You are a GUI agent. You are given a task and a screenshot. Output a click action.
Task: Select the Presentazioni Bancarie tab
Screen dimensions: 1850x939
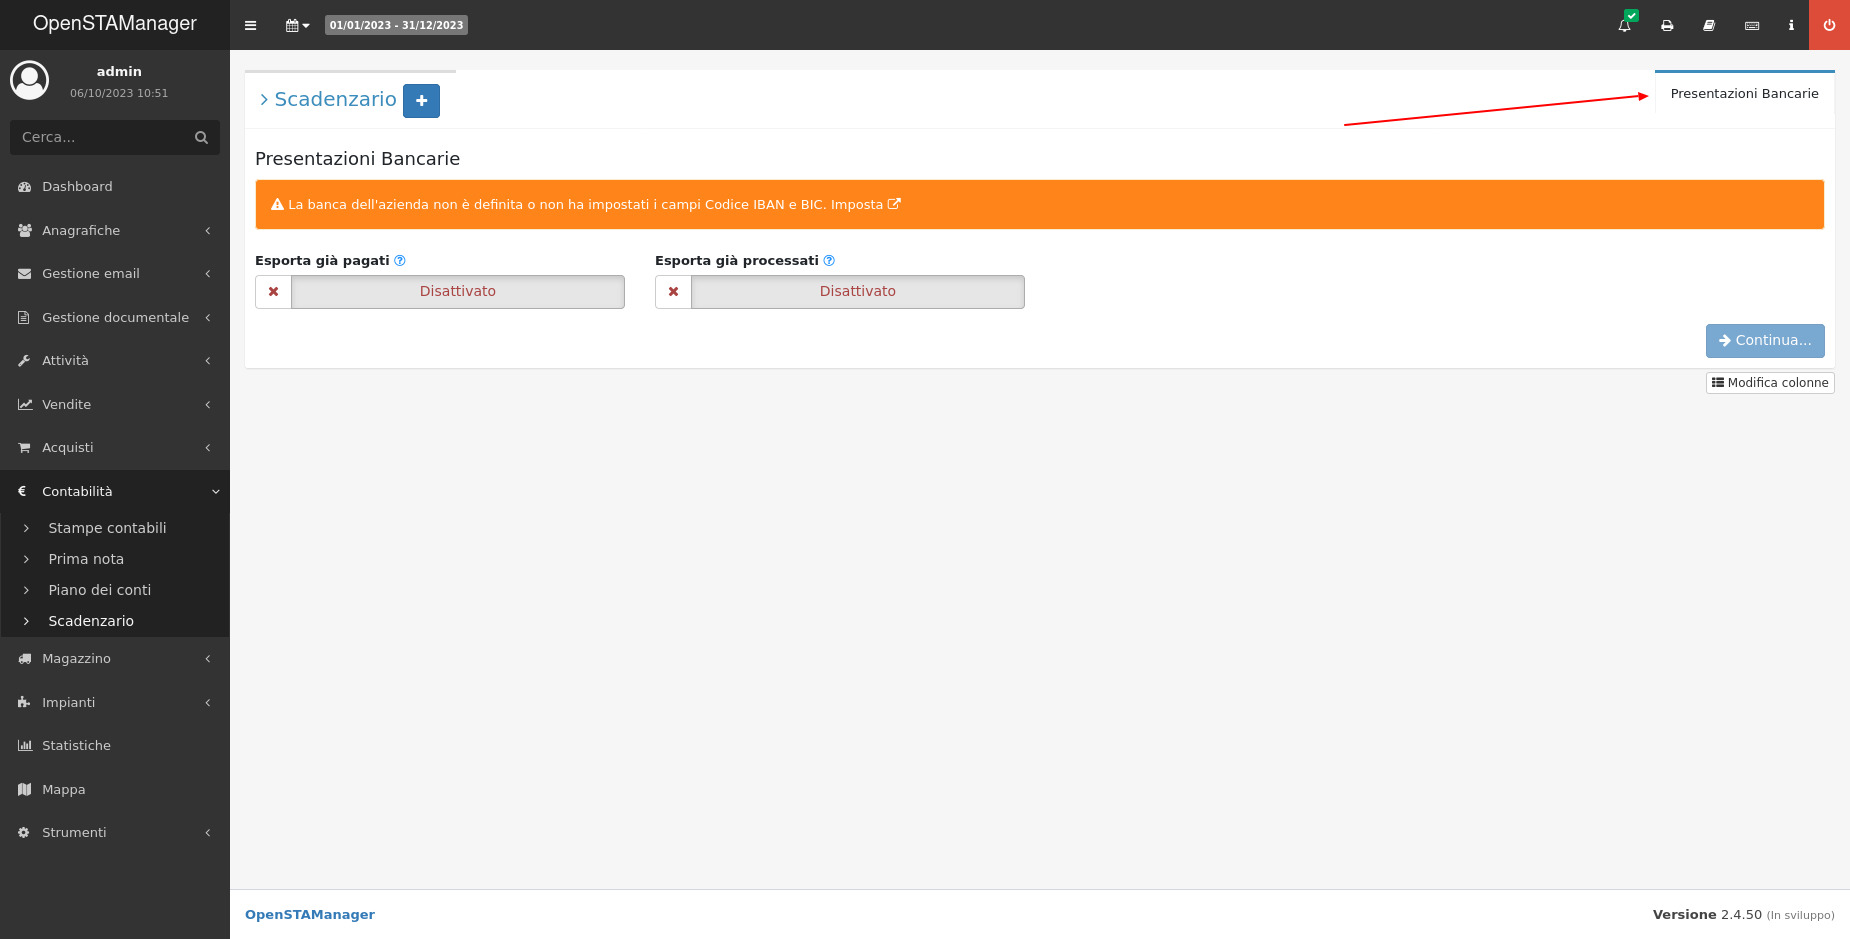click(x=1744, y=93)
